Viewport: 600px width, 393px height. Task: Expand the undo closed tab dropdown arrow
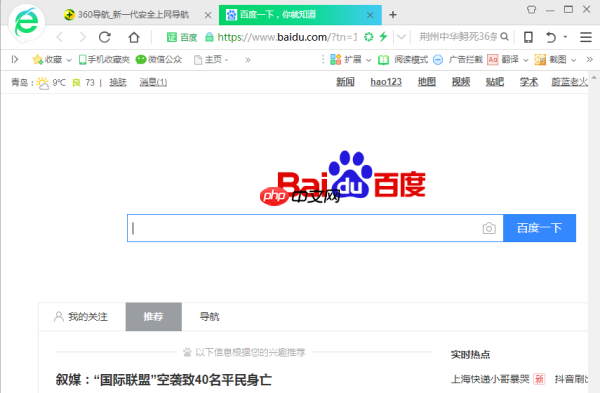565,37
